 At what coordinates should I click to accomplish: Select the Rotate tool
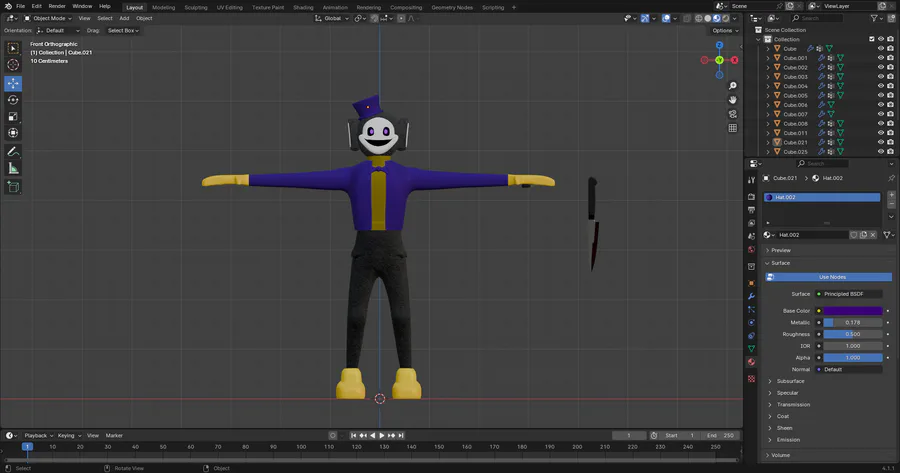[13, 100]
